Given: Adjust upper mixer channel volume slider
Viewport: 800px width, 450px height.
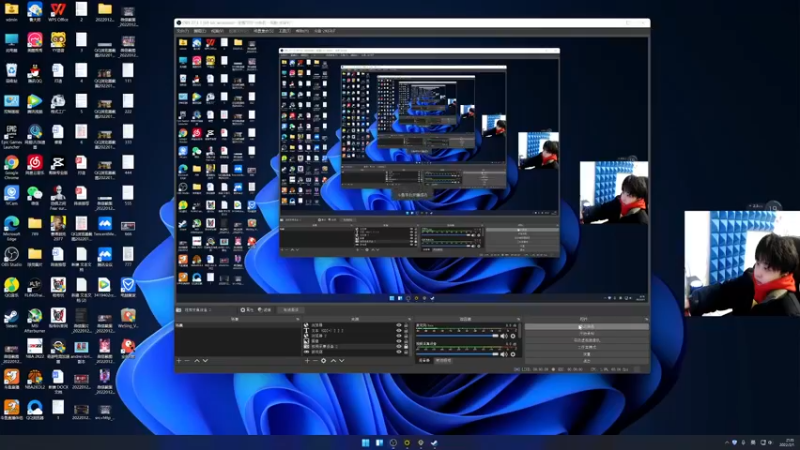Looking at the screenshot, I should pos(457,336).
